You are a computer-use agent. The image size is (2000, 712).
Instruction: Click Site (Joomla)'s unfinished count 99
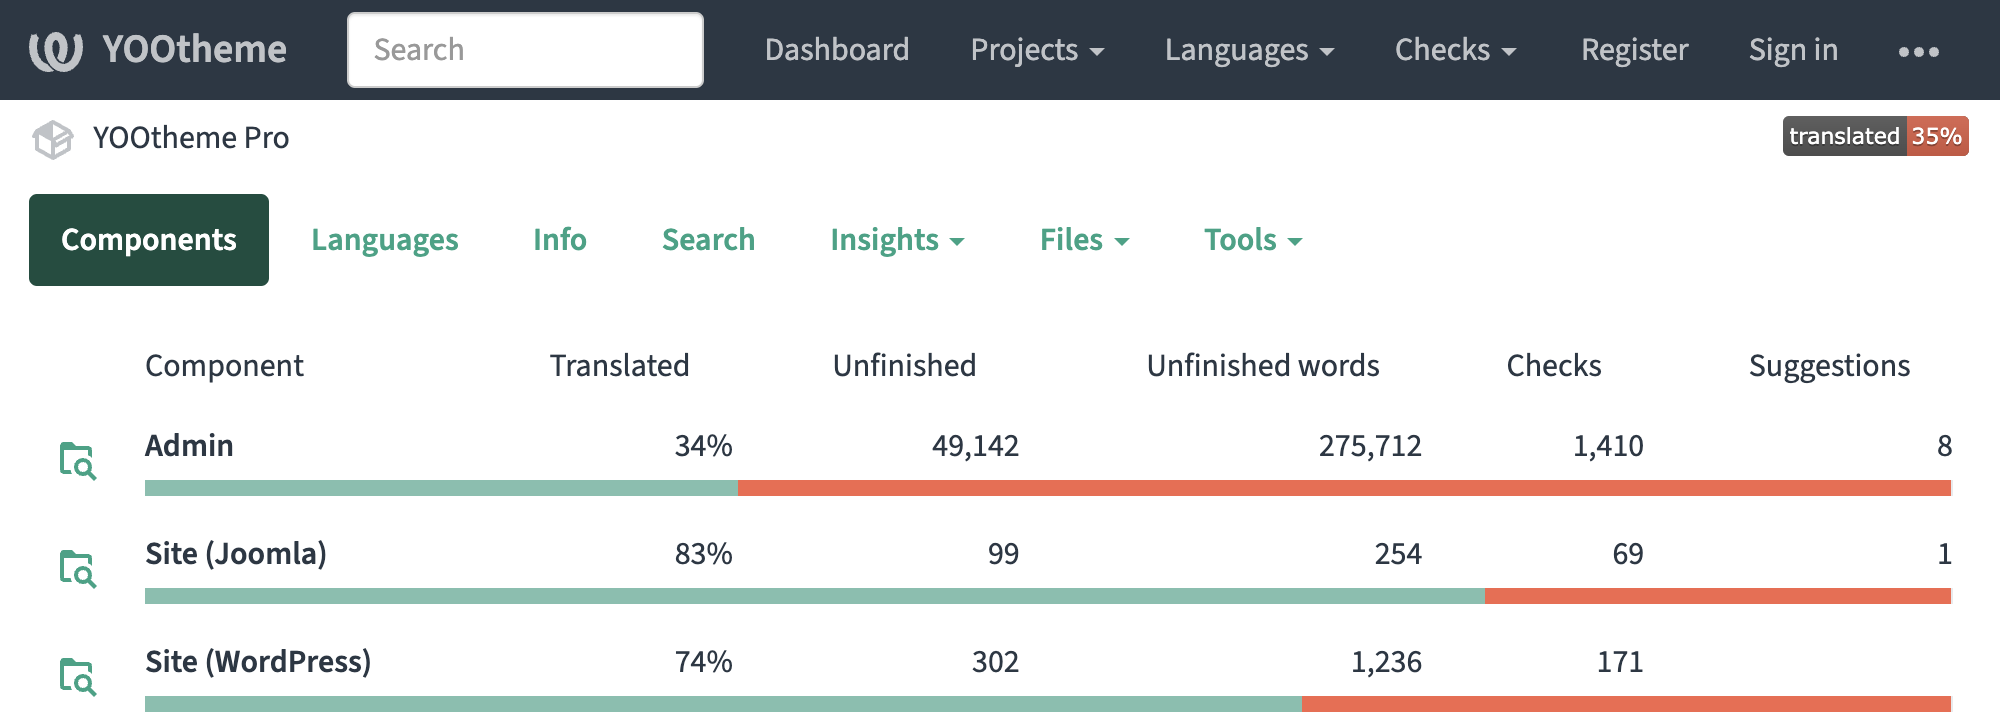(1003, 554)
